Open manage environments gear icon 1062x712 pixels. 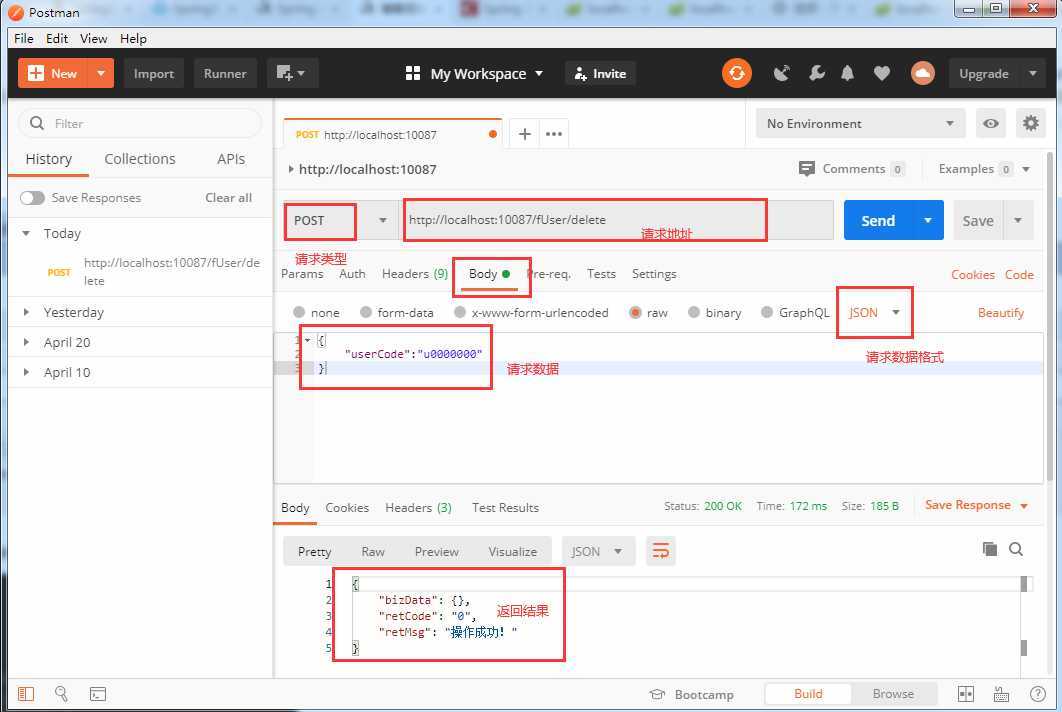point(1030,123)
